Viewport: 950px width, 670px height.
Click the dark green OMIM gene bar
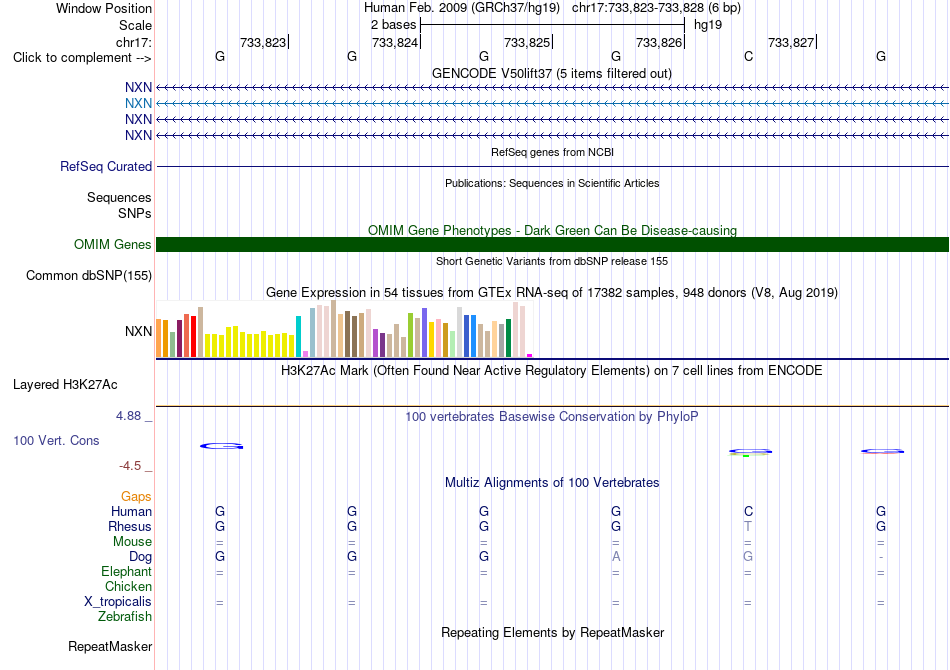coord(552,244)
